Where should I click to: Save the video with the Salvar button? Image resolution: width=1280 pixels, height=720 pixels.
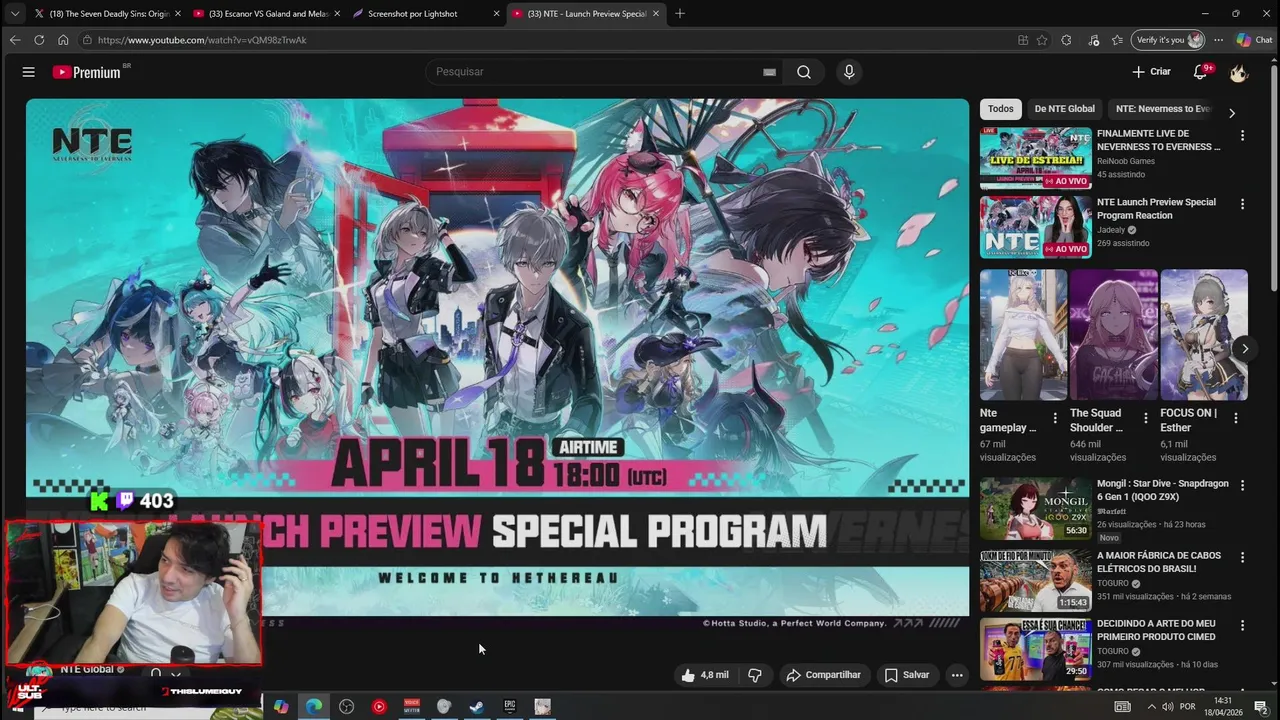pos(907,675)
